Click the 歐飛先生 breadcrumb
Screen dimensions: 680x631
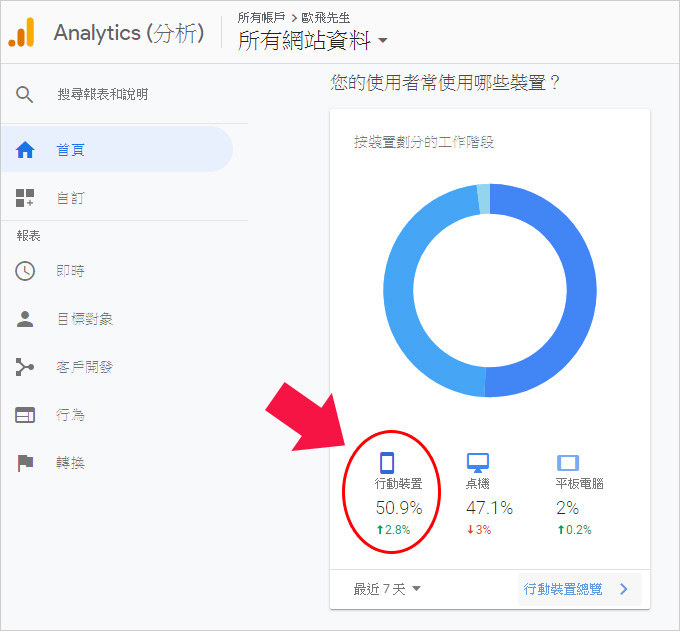(325, 17)
